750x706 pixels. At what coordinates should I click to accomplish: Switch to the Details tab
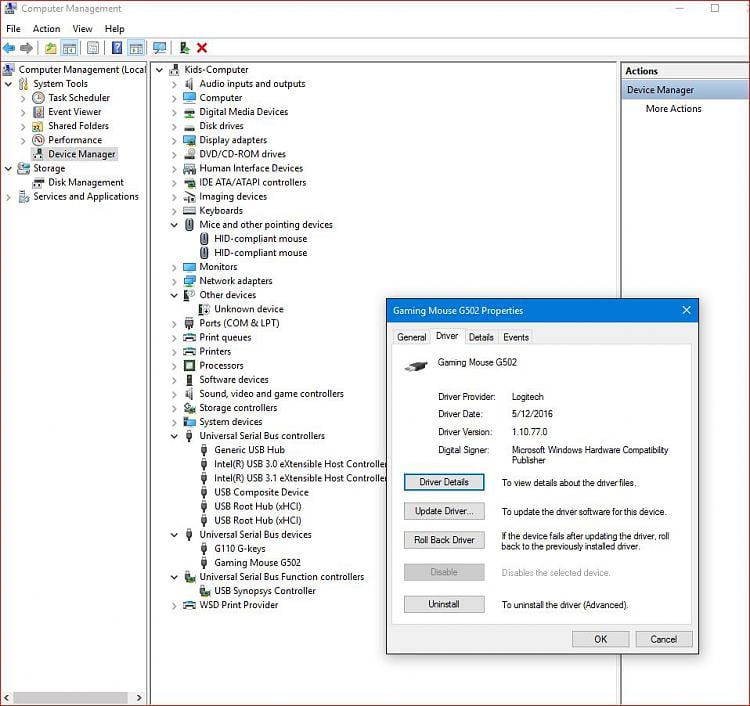481,337
